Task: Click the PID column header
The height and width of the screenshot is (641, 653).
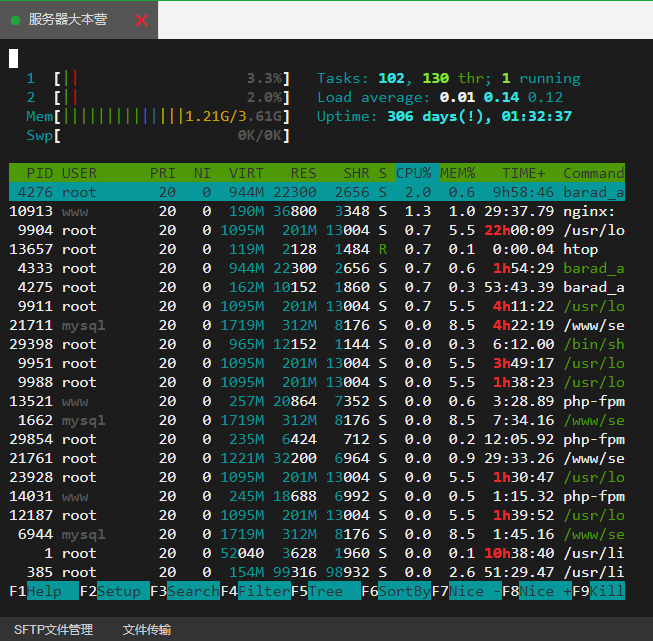Action: (x=40, y=173)
